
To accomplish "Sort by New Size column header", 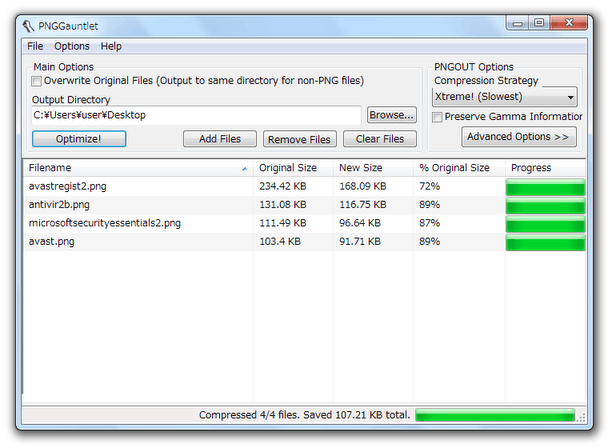I will click(x=373, y=168).
